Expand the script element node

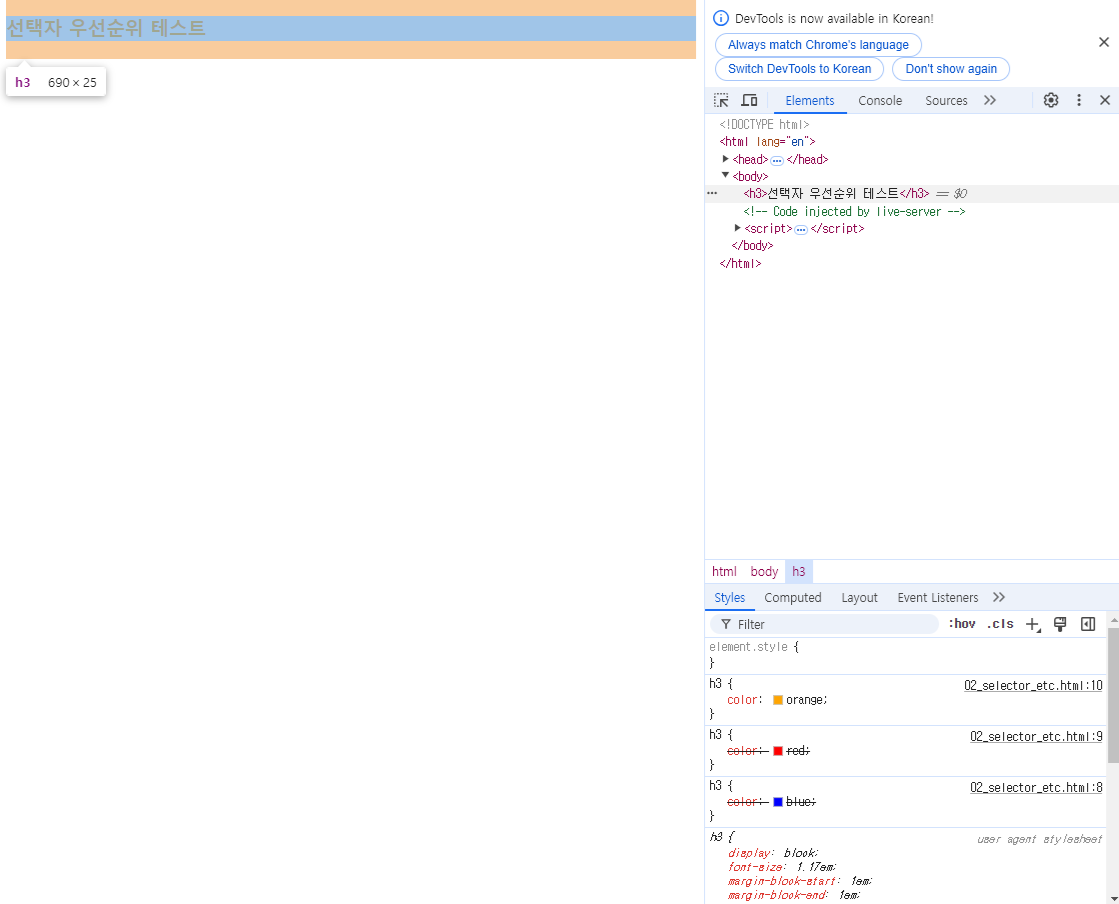(737, 228)
